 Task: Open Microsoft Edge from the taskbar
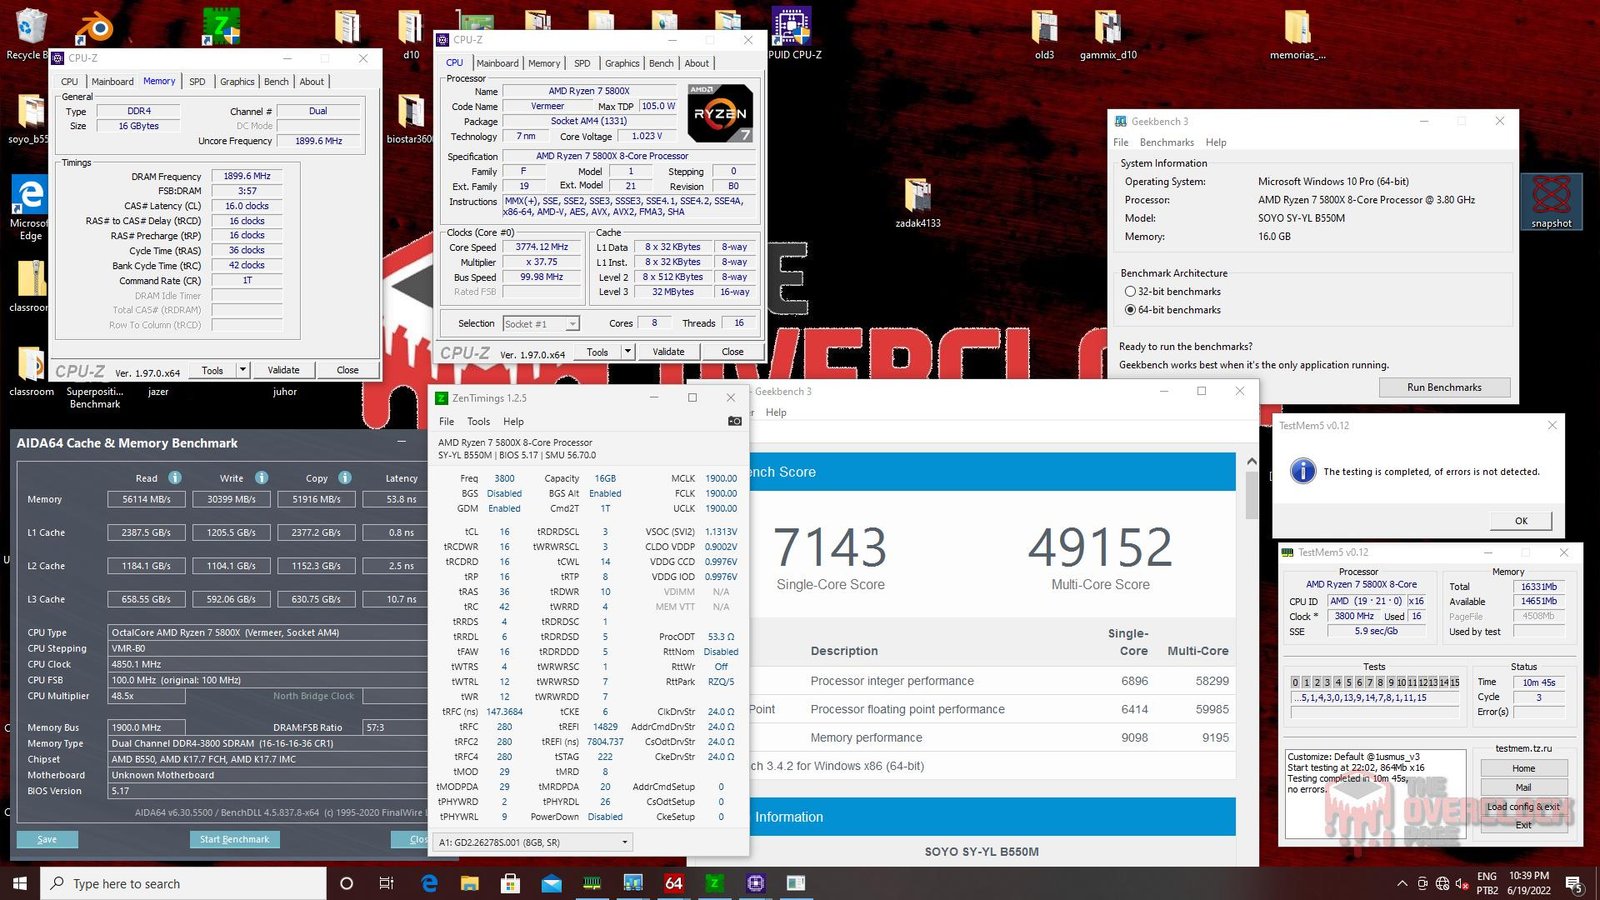[430, 883]
